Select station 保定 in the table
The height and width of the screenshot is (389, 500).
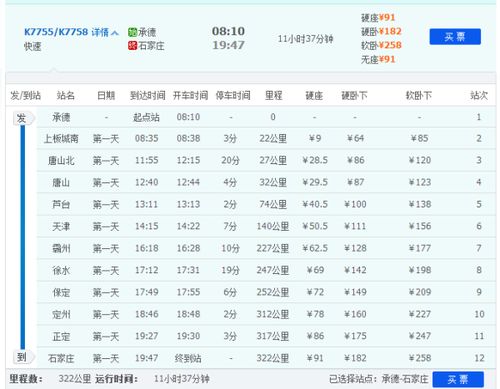click(61, 292)
